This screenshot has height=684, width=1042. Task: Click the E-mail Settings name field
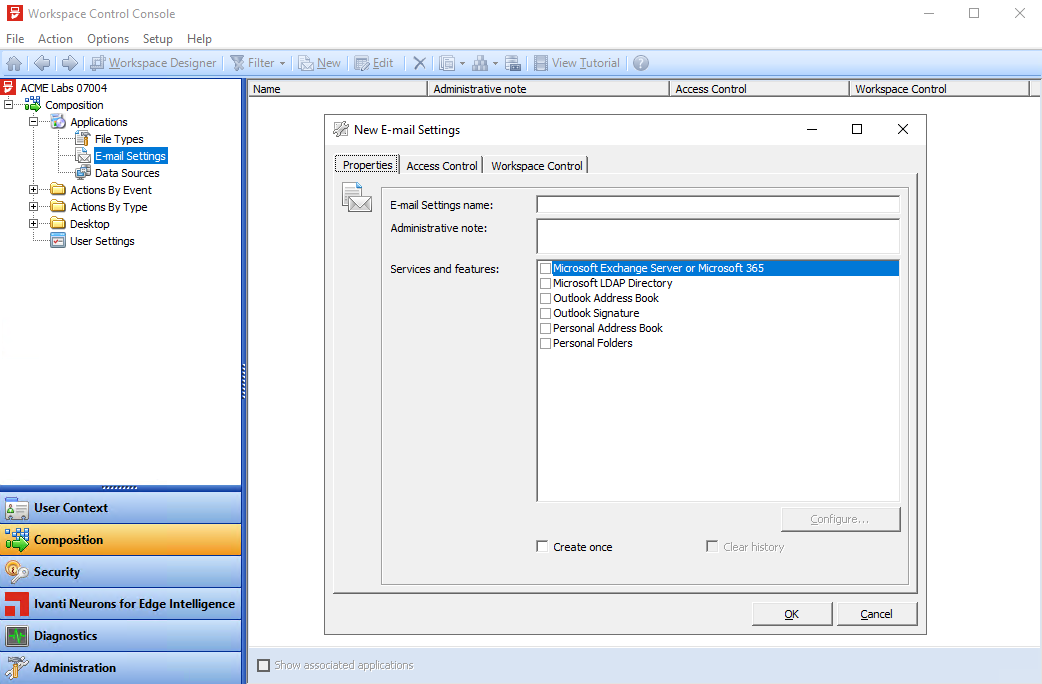(718, 205)
